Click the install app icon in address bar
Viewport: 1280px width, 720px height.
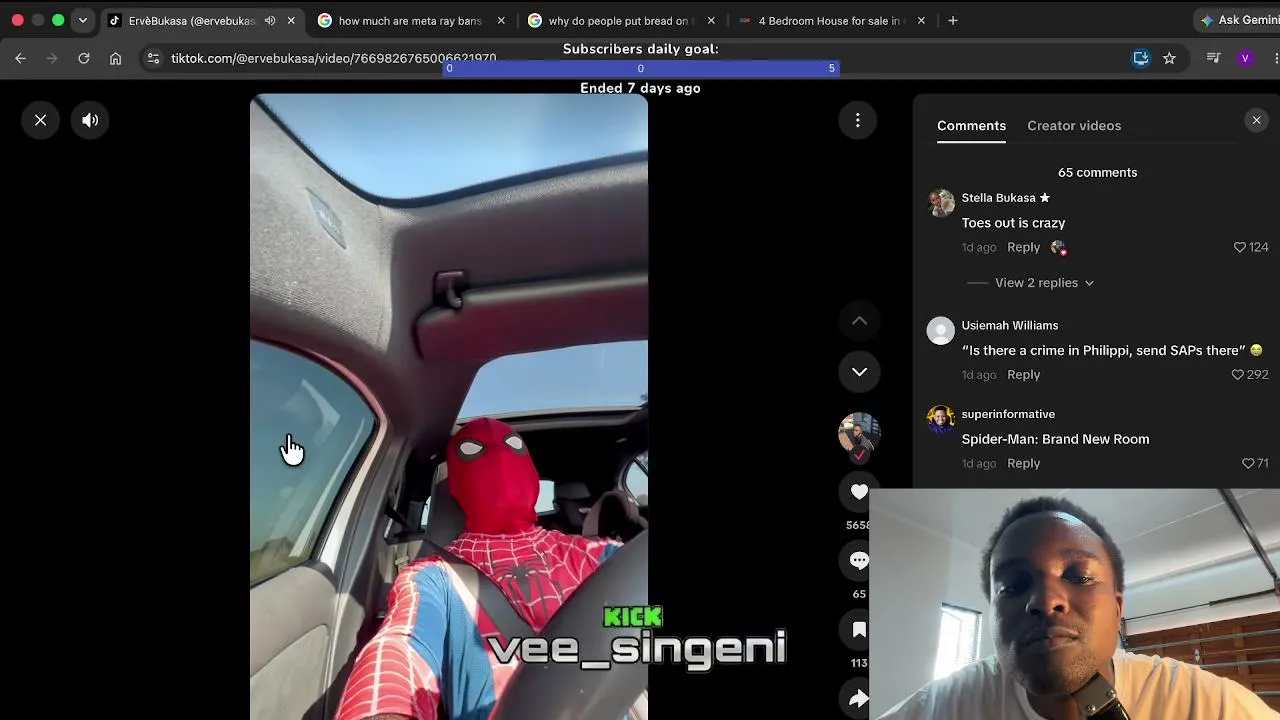[x=1141, y=59]
